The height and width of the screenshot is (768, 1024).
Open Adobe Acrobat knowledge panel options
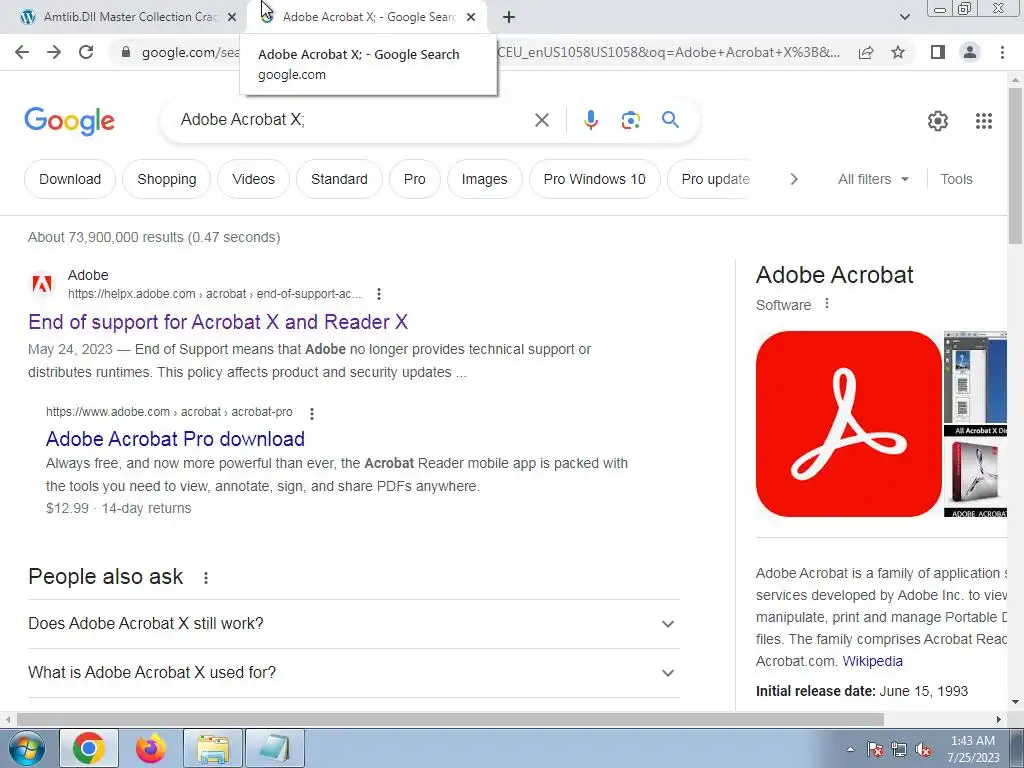coord(827,304)
